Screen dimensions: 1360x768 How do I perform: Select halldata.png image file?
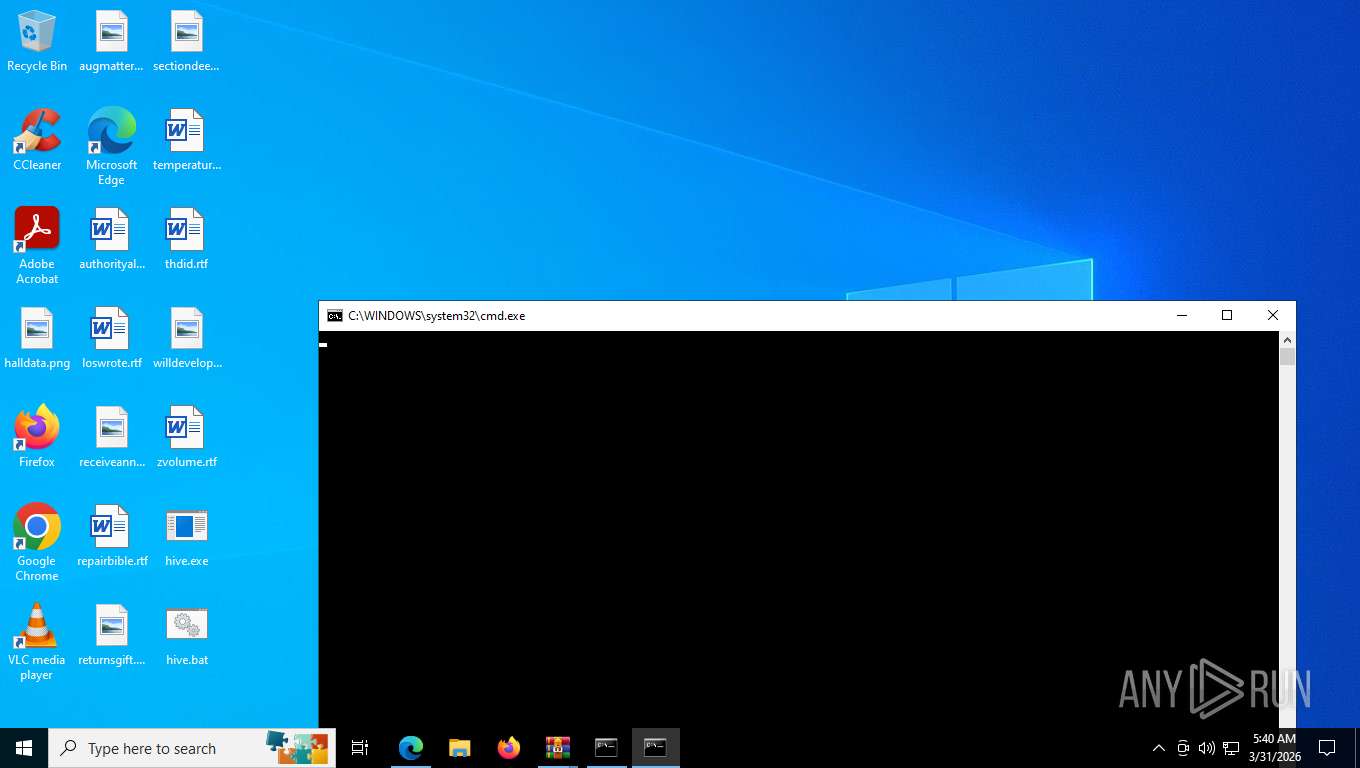37,338
